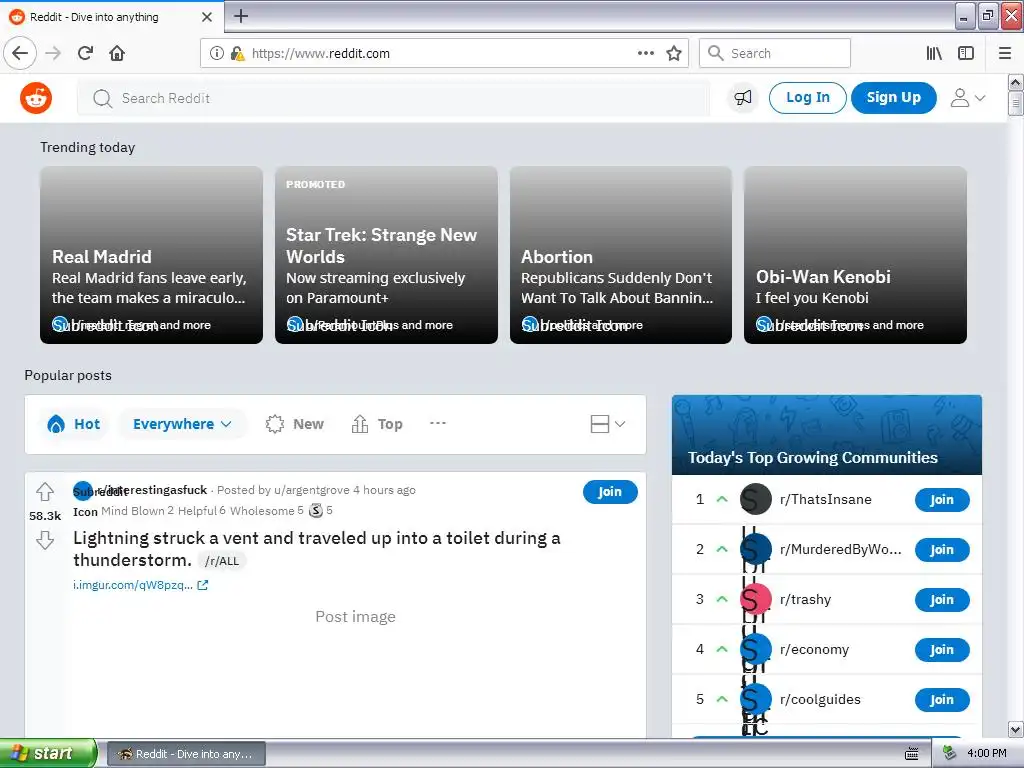Join the r/ThatsInsane community
The height and width of the screenshot is (768, 1024).
[942, 500]
